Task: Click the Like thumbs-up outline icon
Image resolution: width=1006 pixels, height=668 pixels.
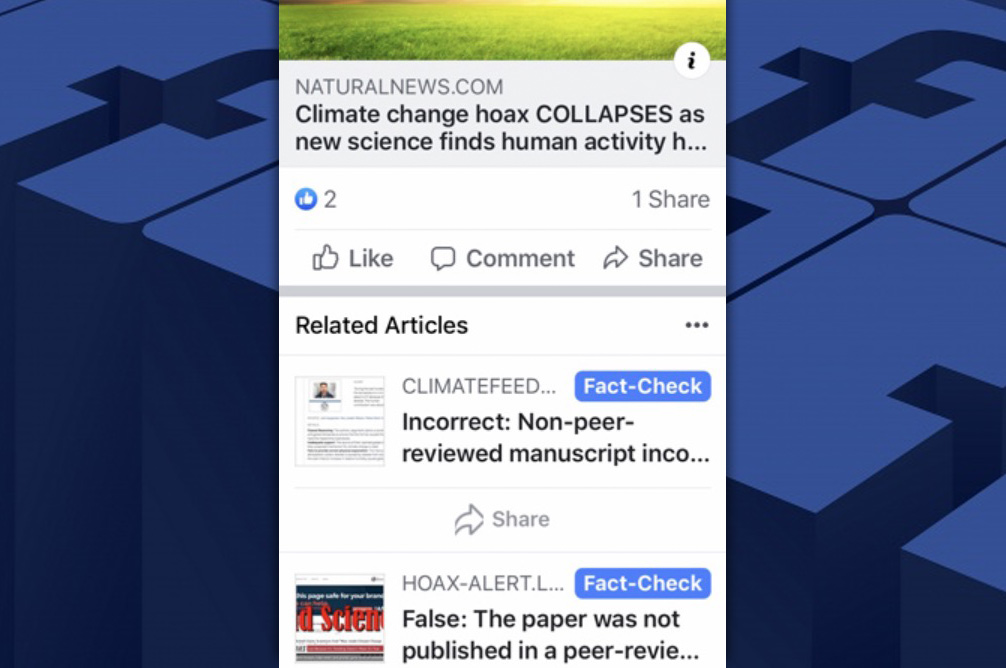Action: [x=325, y=257]
